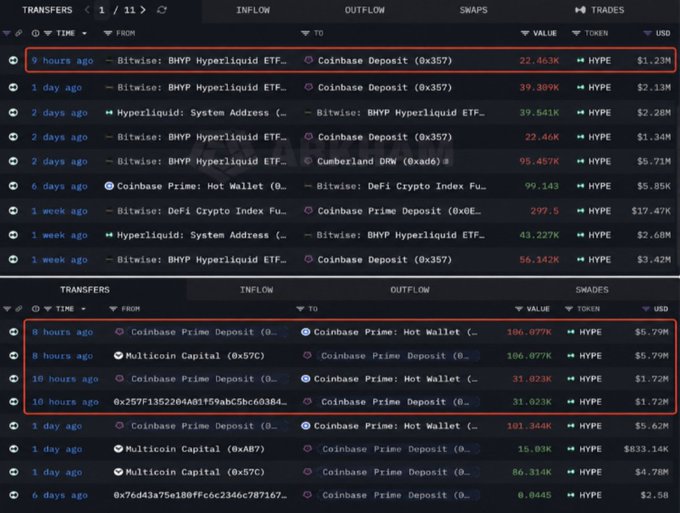Screen dimensions: 680x513
Task: Open Coinbase Prime: Hot Wallet sender in 99.143 row
Action: 201,186
